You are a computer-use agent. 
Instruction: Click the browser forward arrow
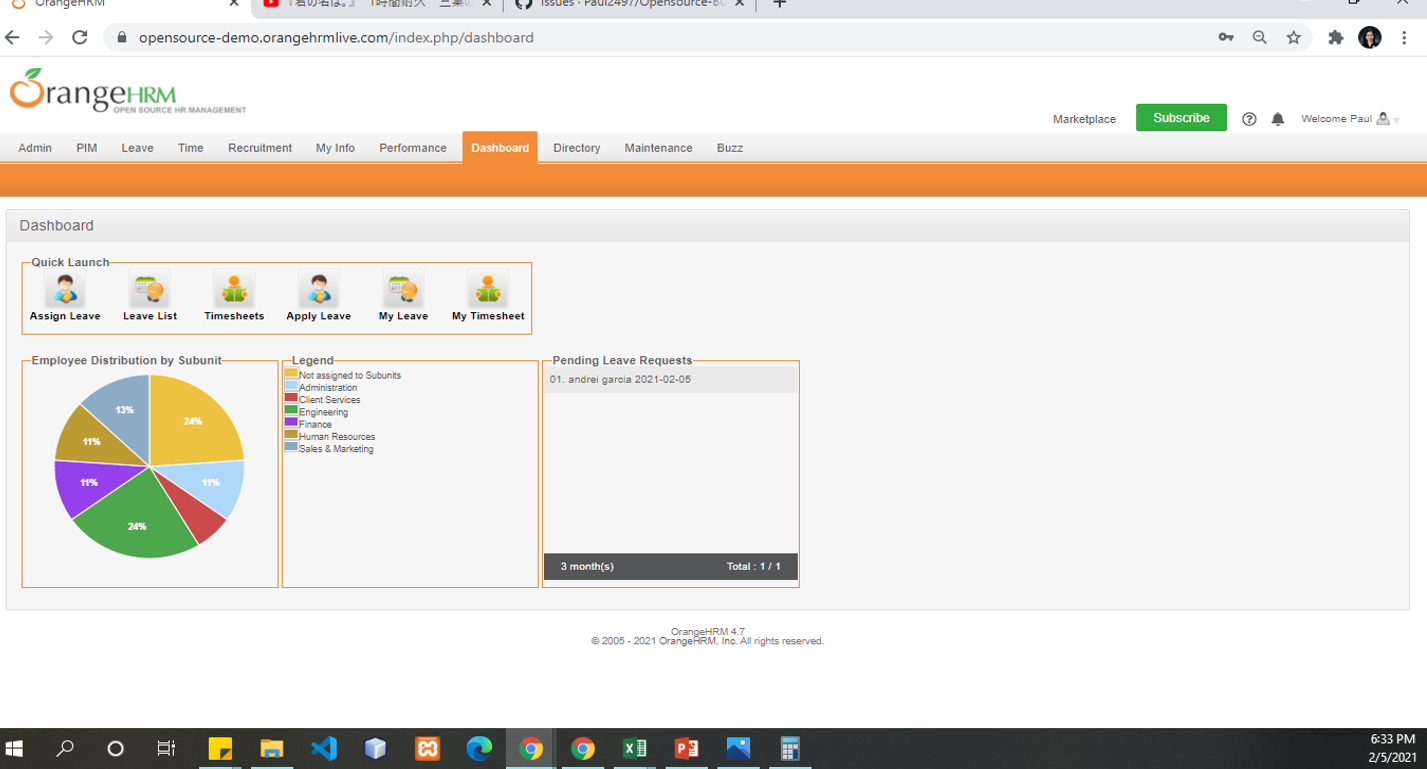(x=46, y=37)
